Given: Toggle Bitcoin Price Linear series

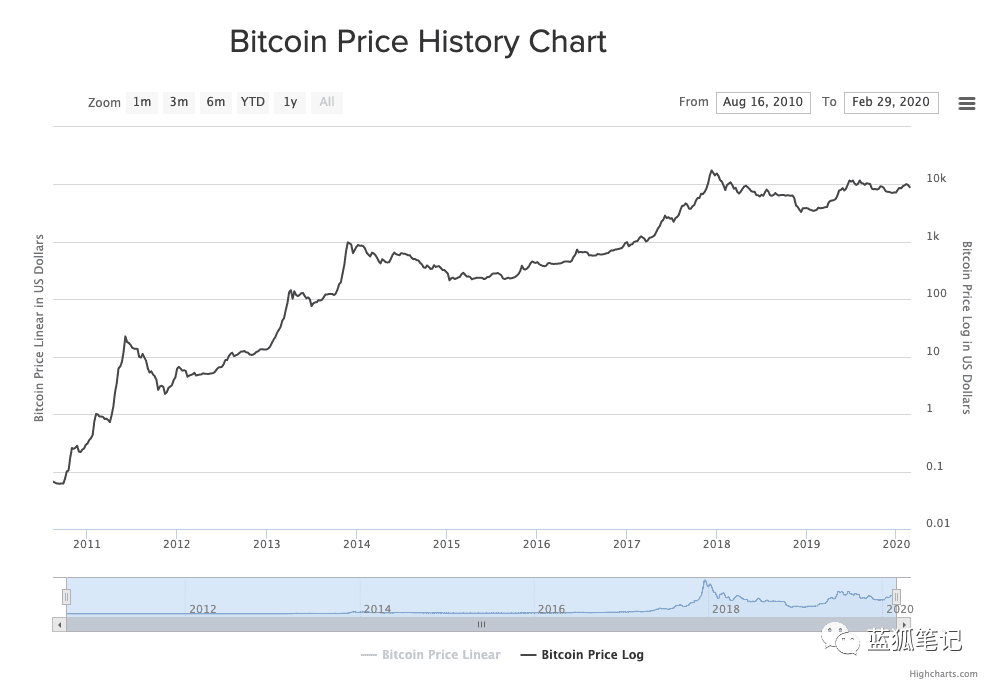Looking at the screenshot, I should [x=430, y=655].
